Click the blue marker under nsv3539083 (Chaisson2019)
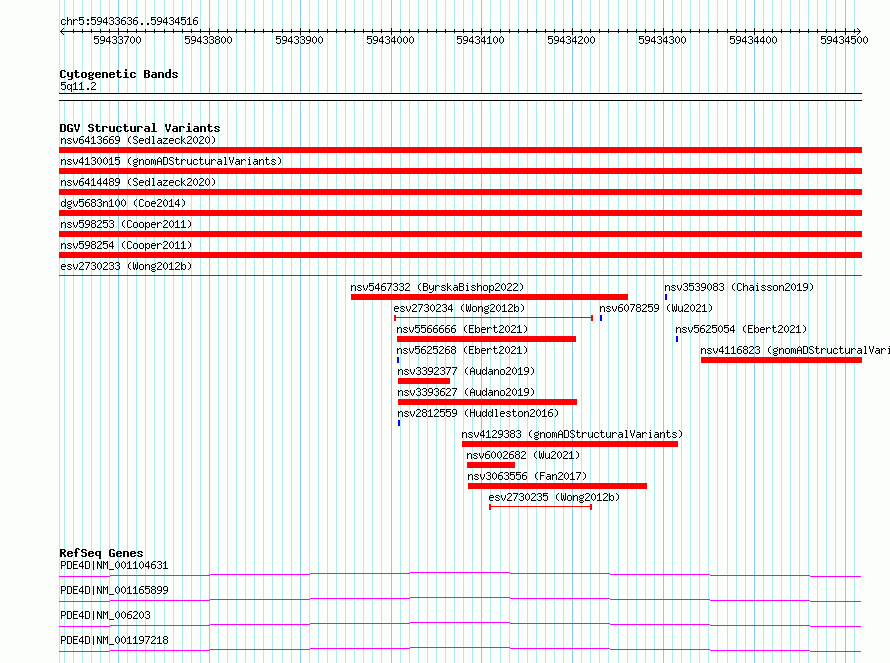This screenshot has width=890, height=663. click(666, 297)
